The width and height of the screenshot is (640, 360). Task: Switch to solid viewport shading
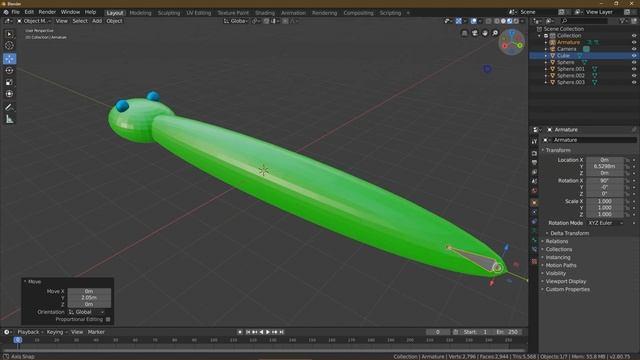[x=503, y=21]
